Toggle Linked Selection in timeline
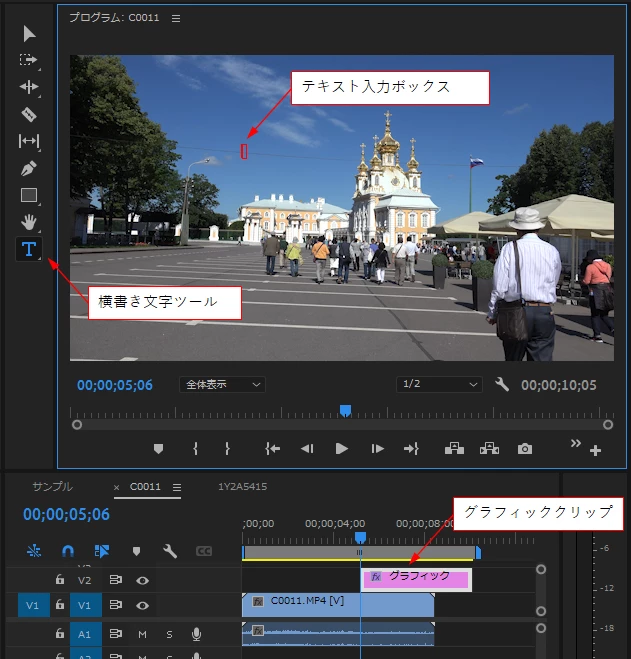Viewport: 631px width, 659px height. (102, 551)
